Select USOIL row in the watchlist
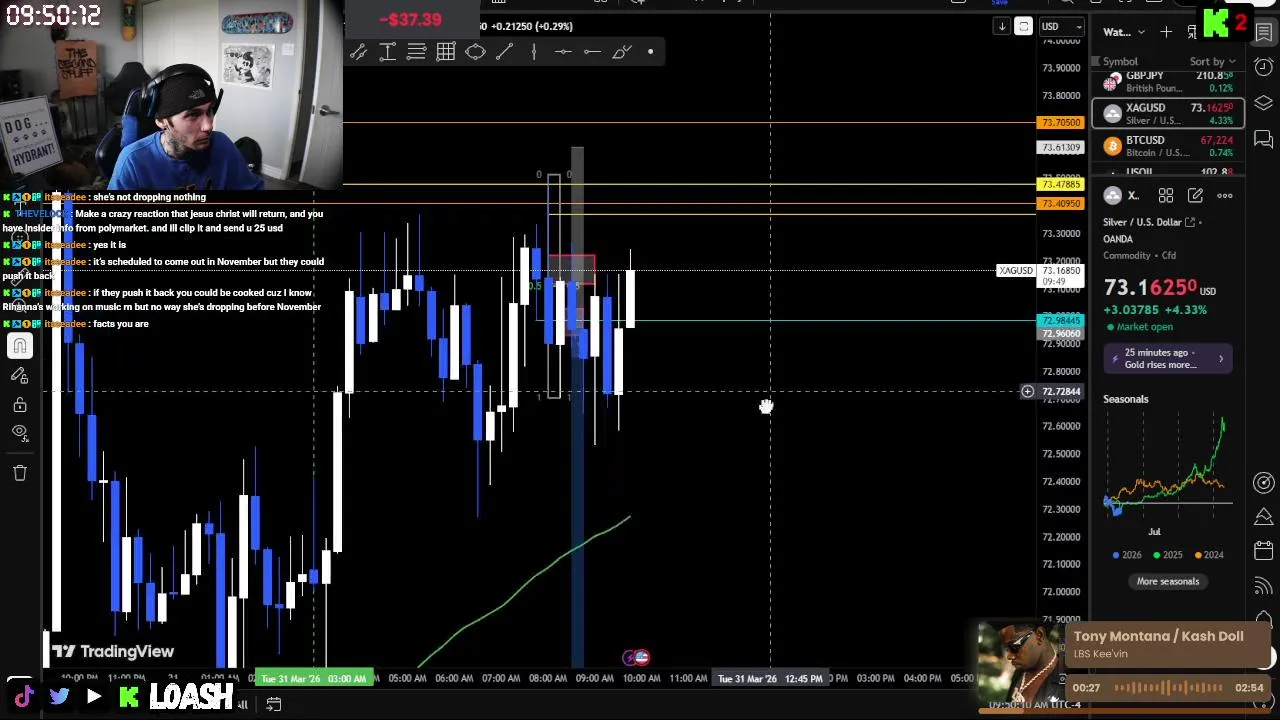Screen dimensions: 1280x720 pos(1168,172)
